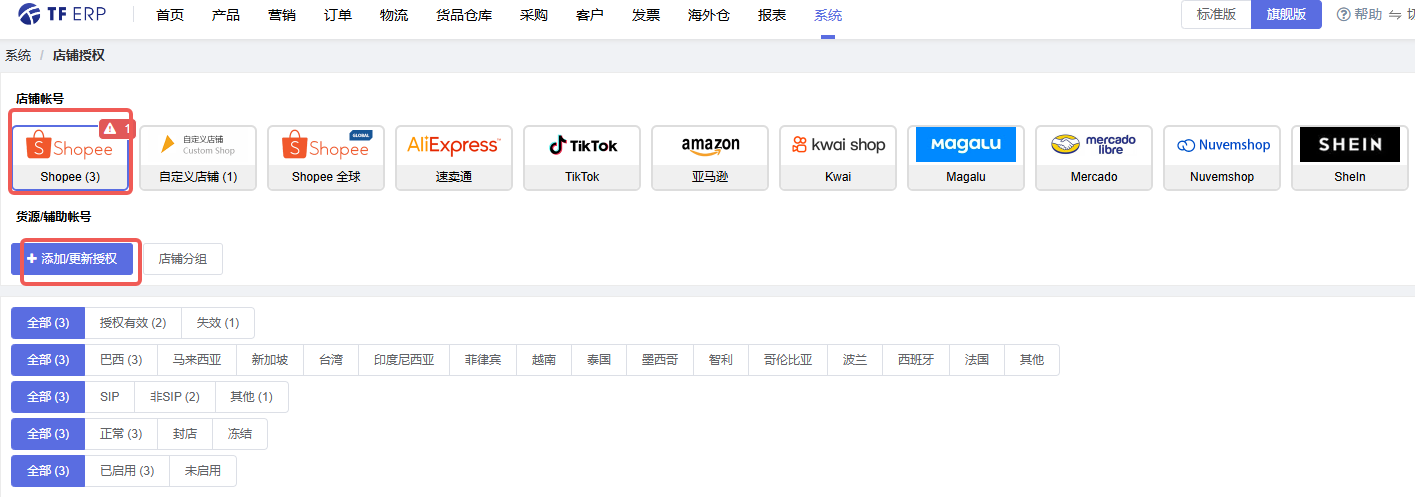Select the Mercado libre card
Screen dimensions: 1415x497
point(1094,157)
